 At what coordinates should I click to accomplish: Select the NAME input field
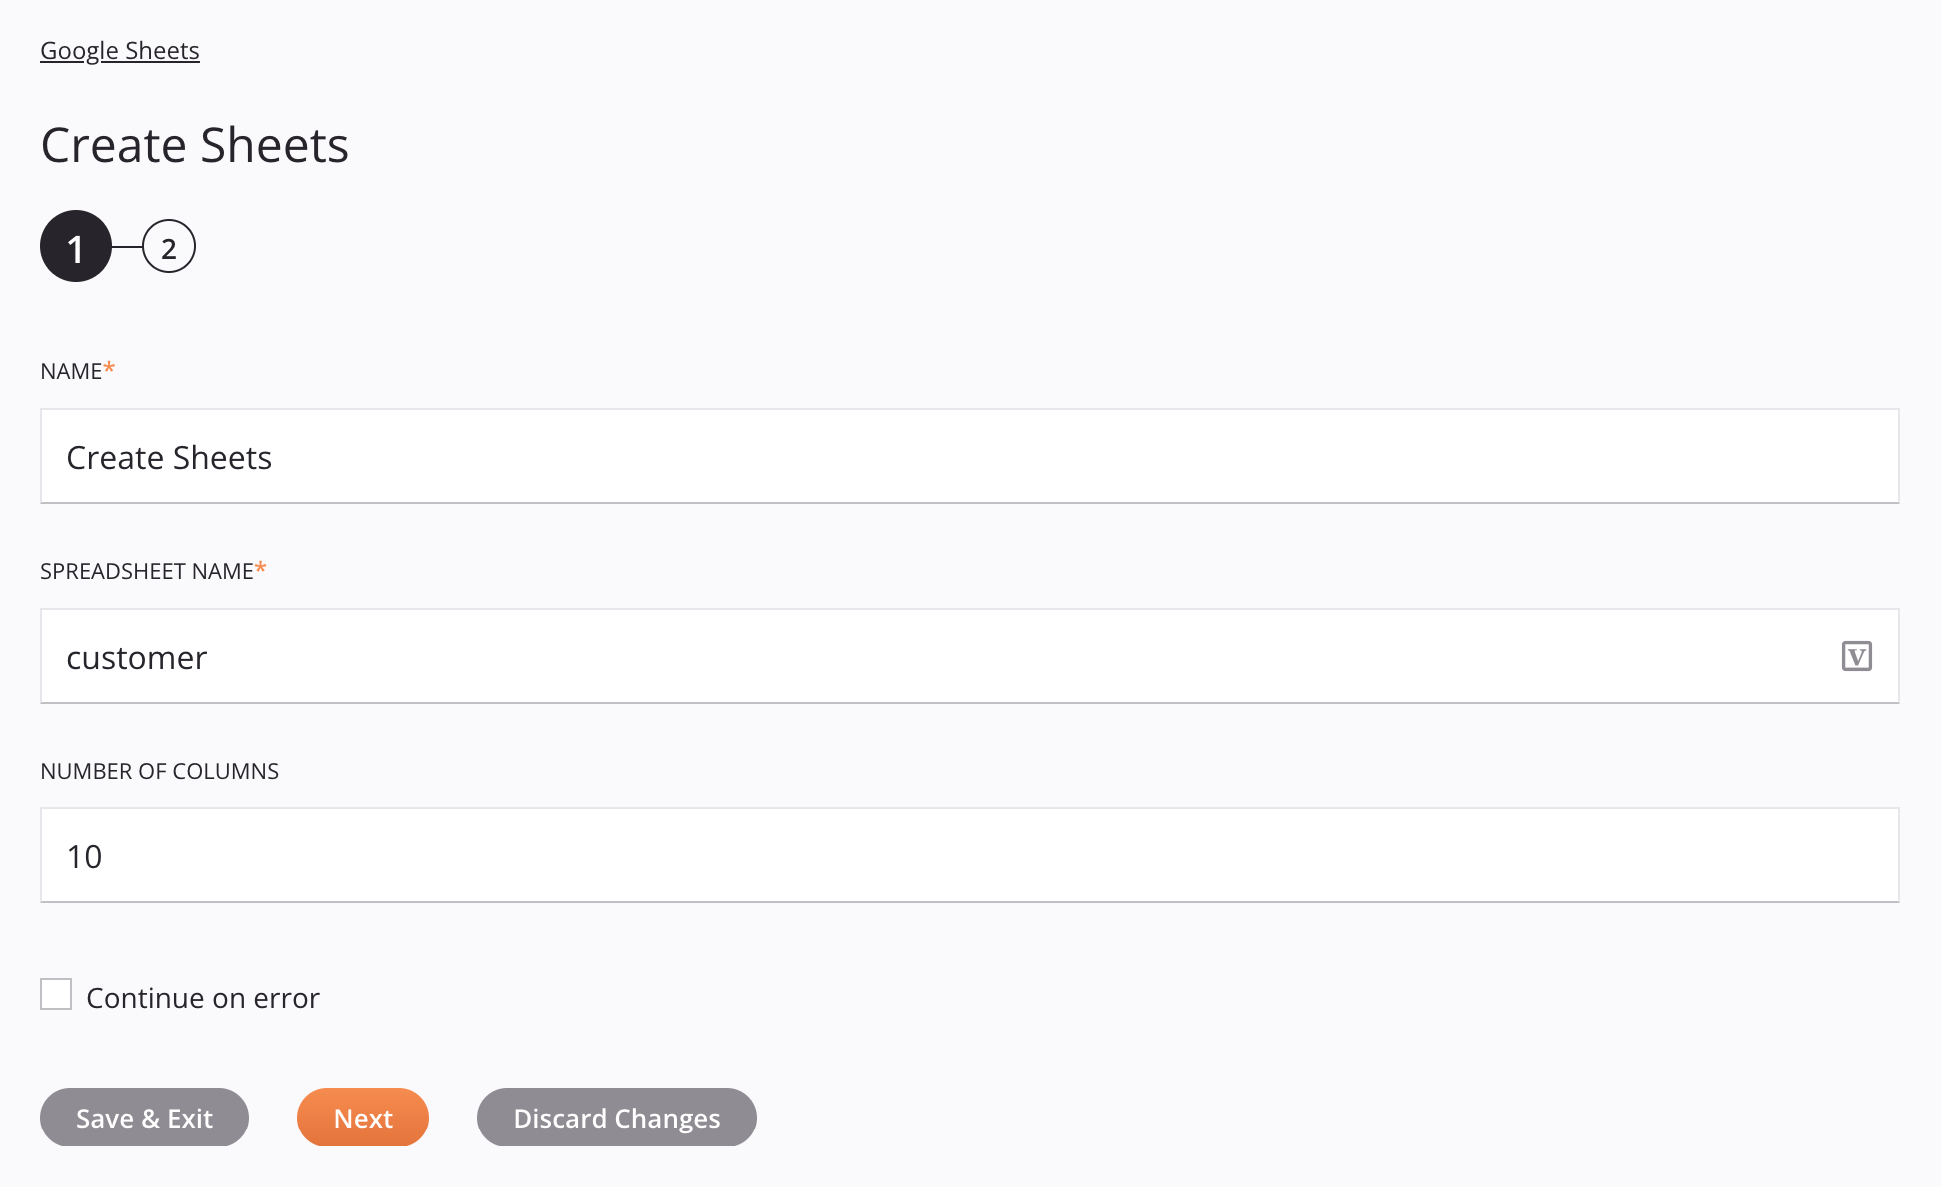tap(970, 456)
